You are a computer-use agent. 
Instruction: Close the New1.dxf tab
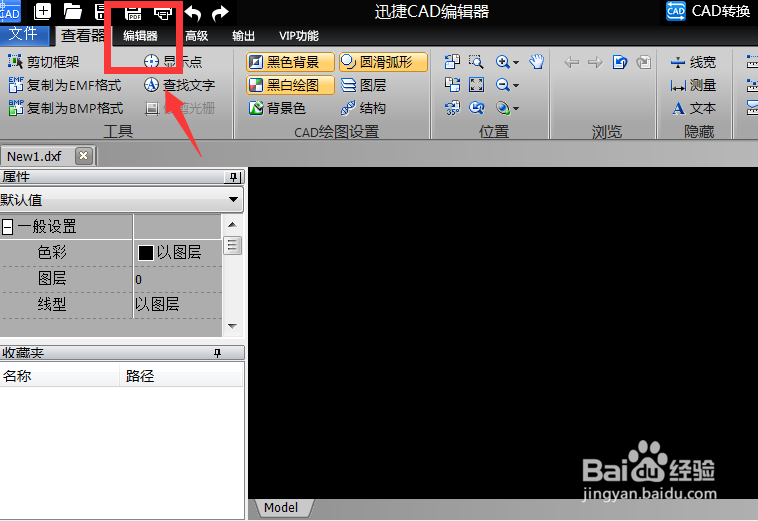[84, 156]
